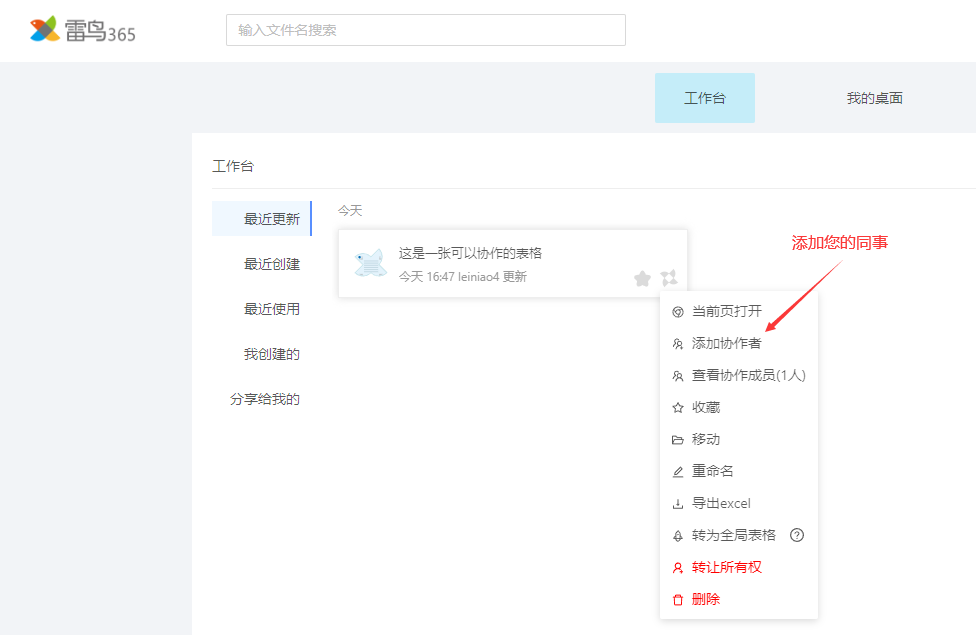Screen dimensions: 976x635
Task: Click the 今天 16:47 leiniao4 更新 text
Action: coord(462,276)
